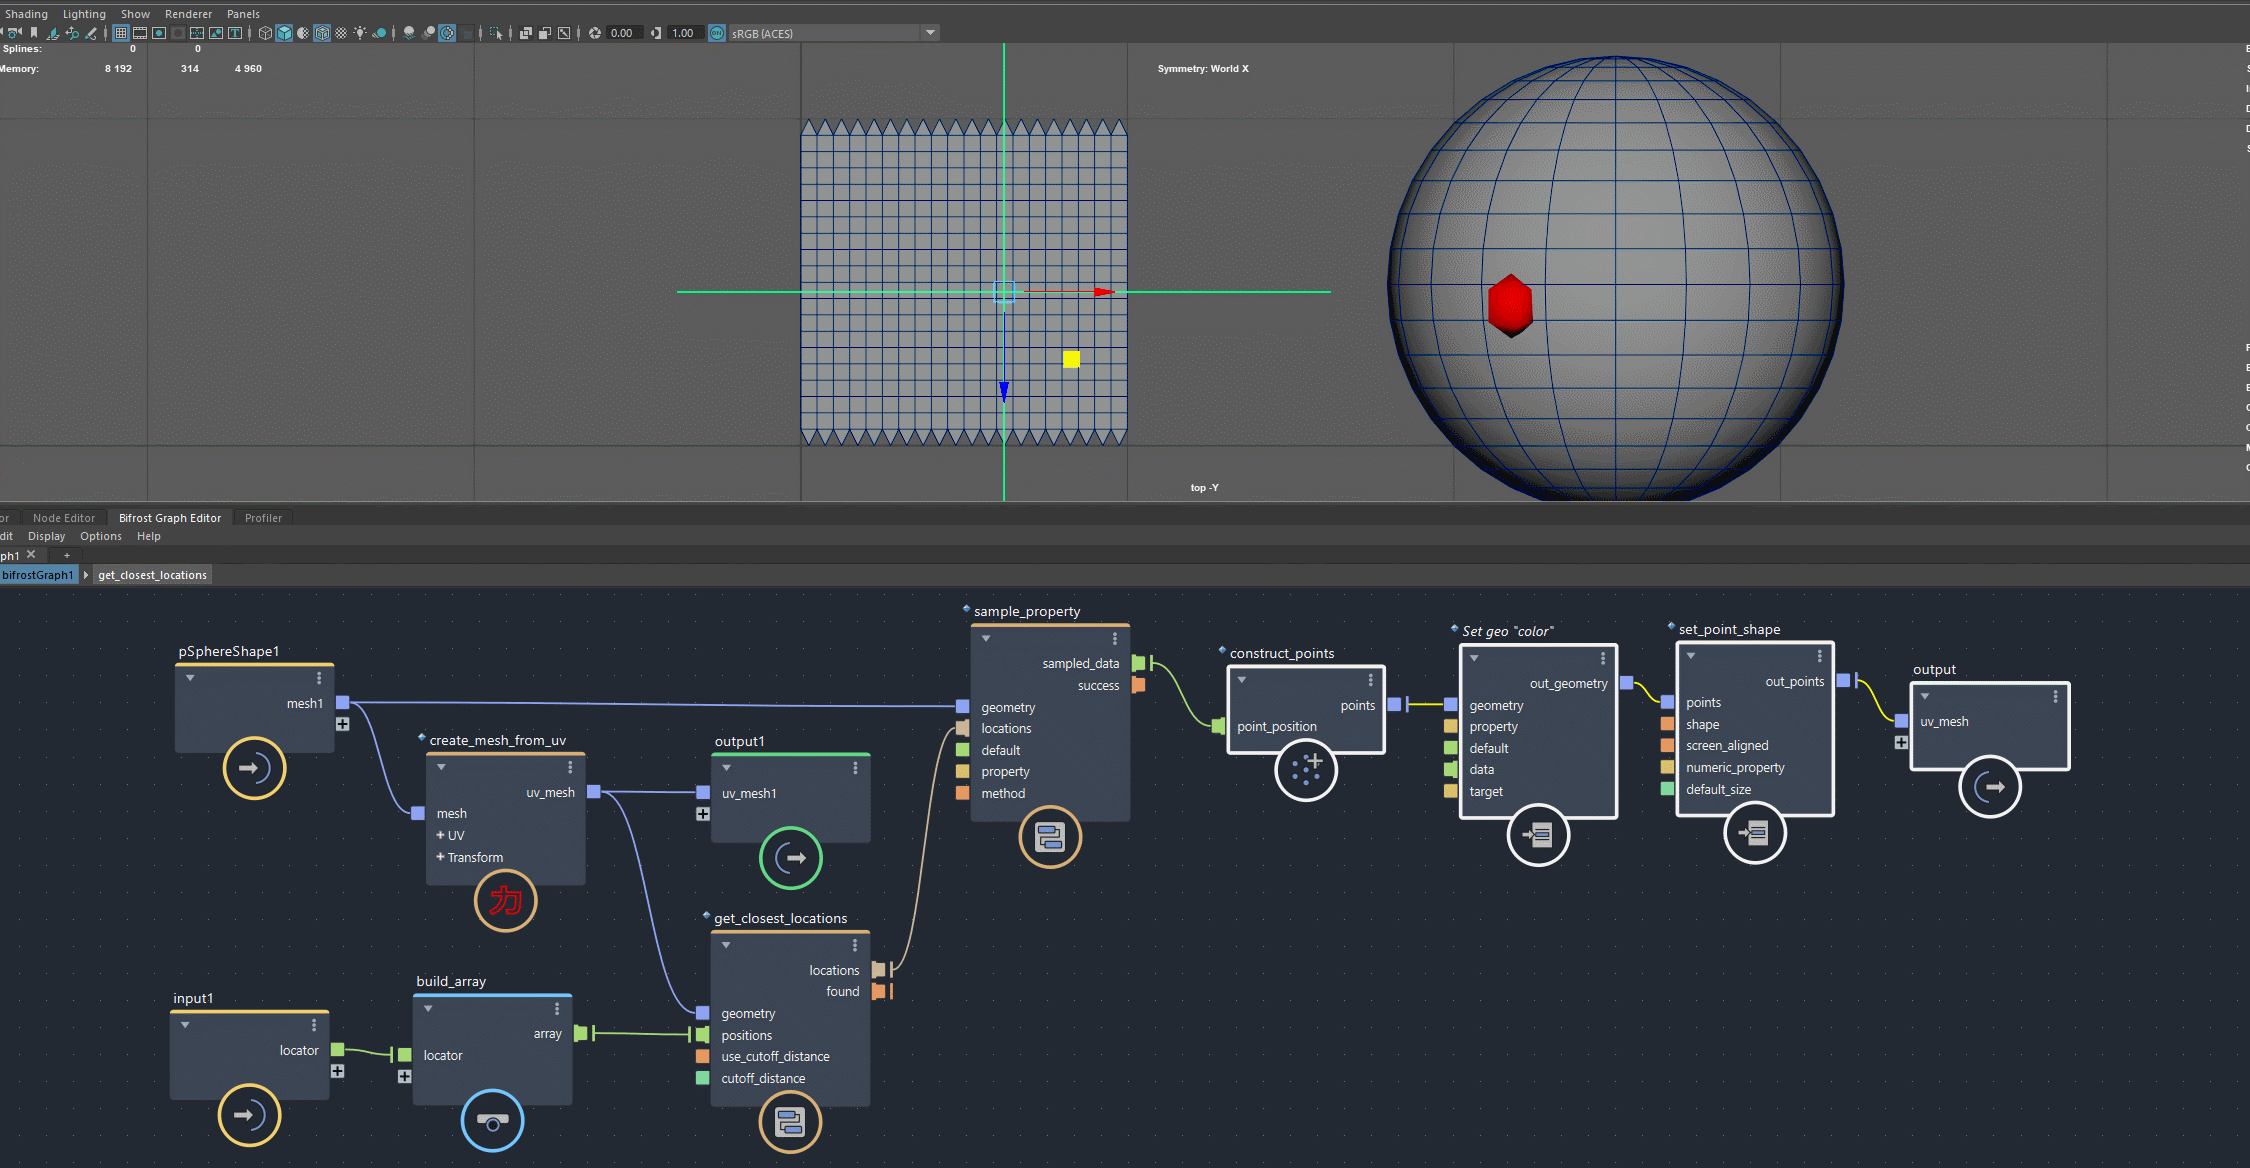Switch to the Profiler tab
The width and height of the screenshot is (2250, 1168).
coord(263,517)
